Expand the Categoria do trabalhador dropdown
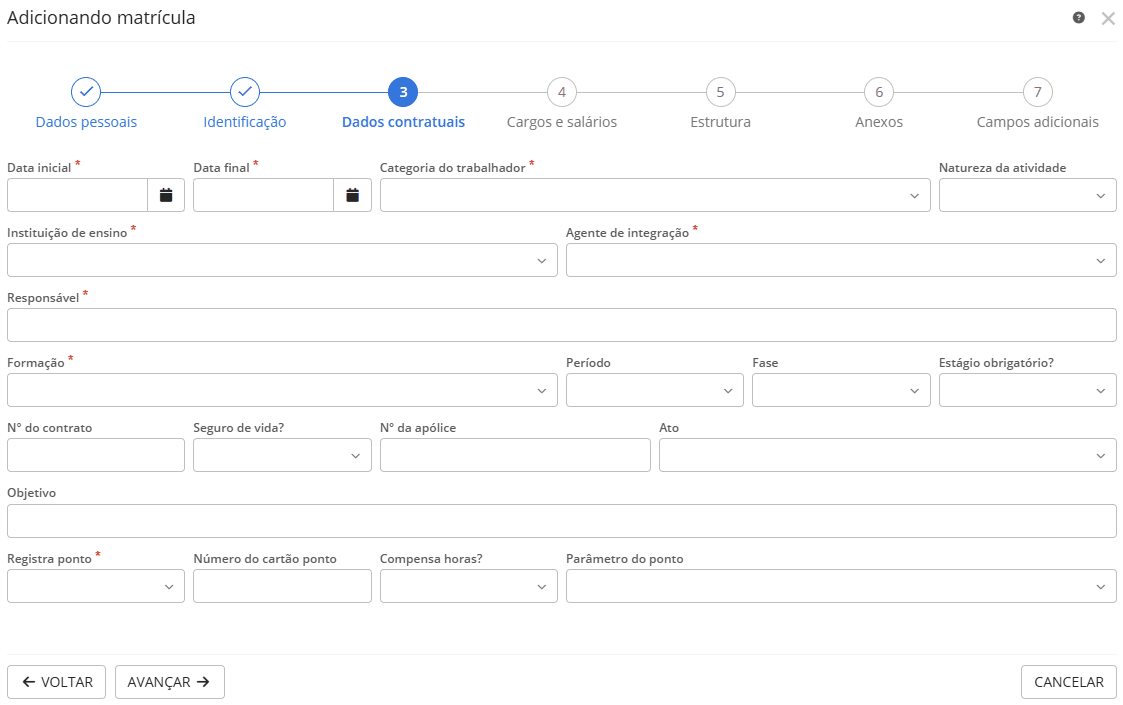1123x705 pixels. [655, 195]
